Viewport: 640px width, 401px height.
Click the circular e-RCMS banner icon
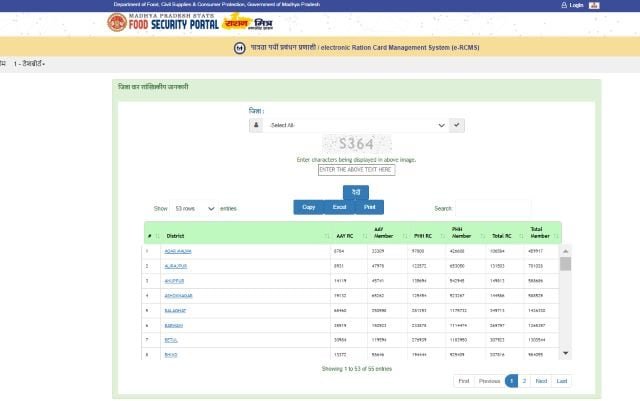click(x=240, y=48)
